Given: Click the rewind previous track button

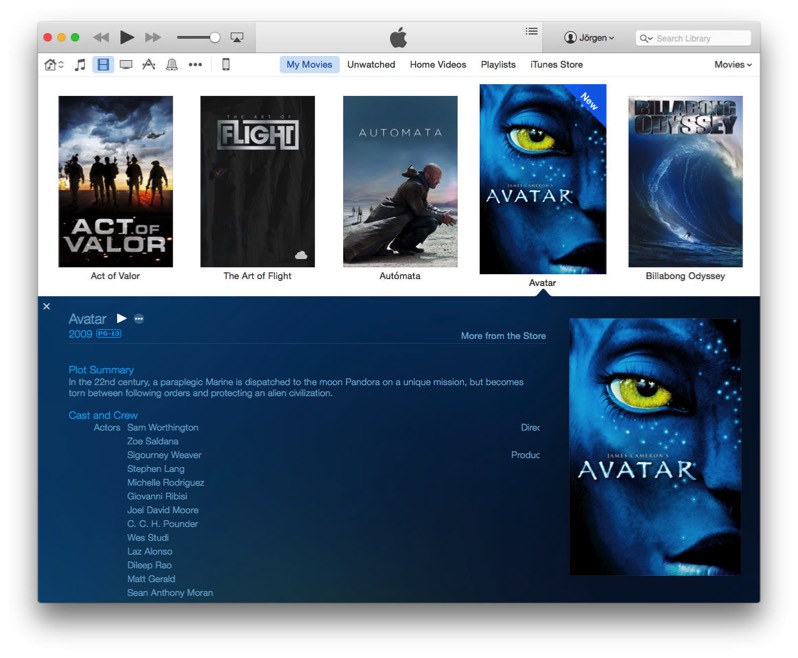Looking at the screenshot, I should 101,37.
